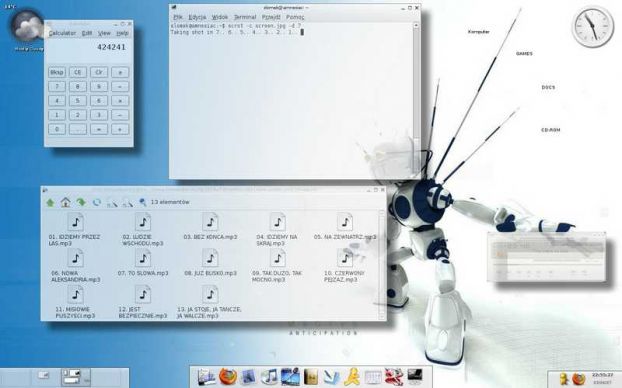Open the music note player in dock

click(x=270, y=376)
